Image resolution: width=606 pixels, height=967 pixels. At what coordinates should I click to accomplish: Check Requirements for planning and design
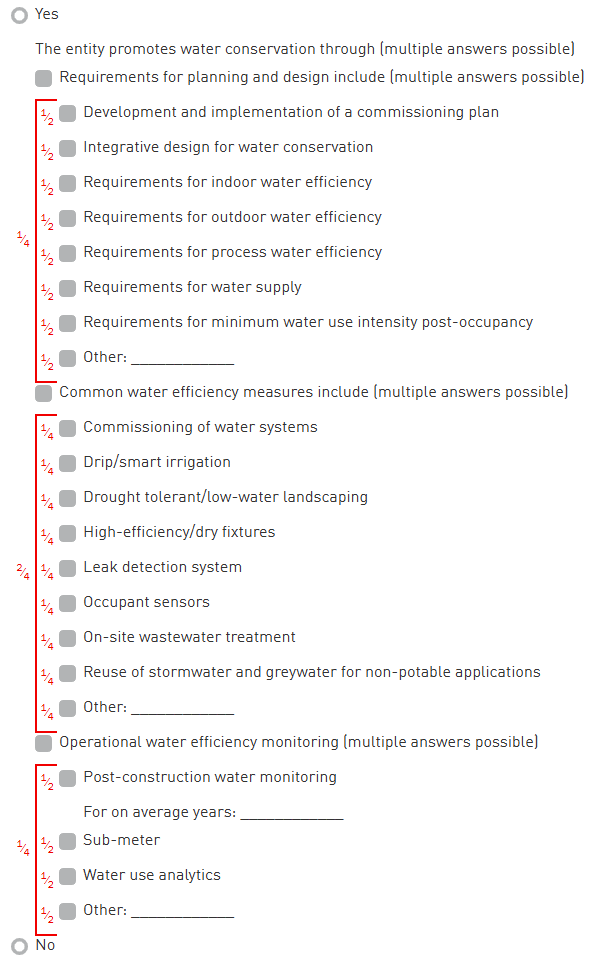click(43, 78)
